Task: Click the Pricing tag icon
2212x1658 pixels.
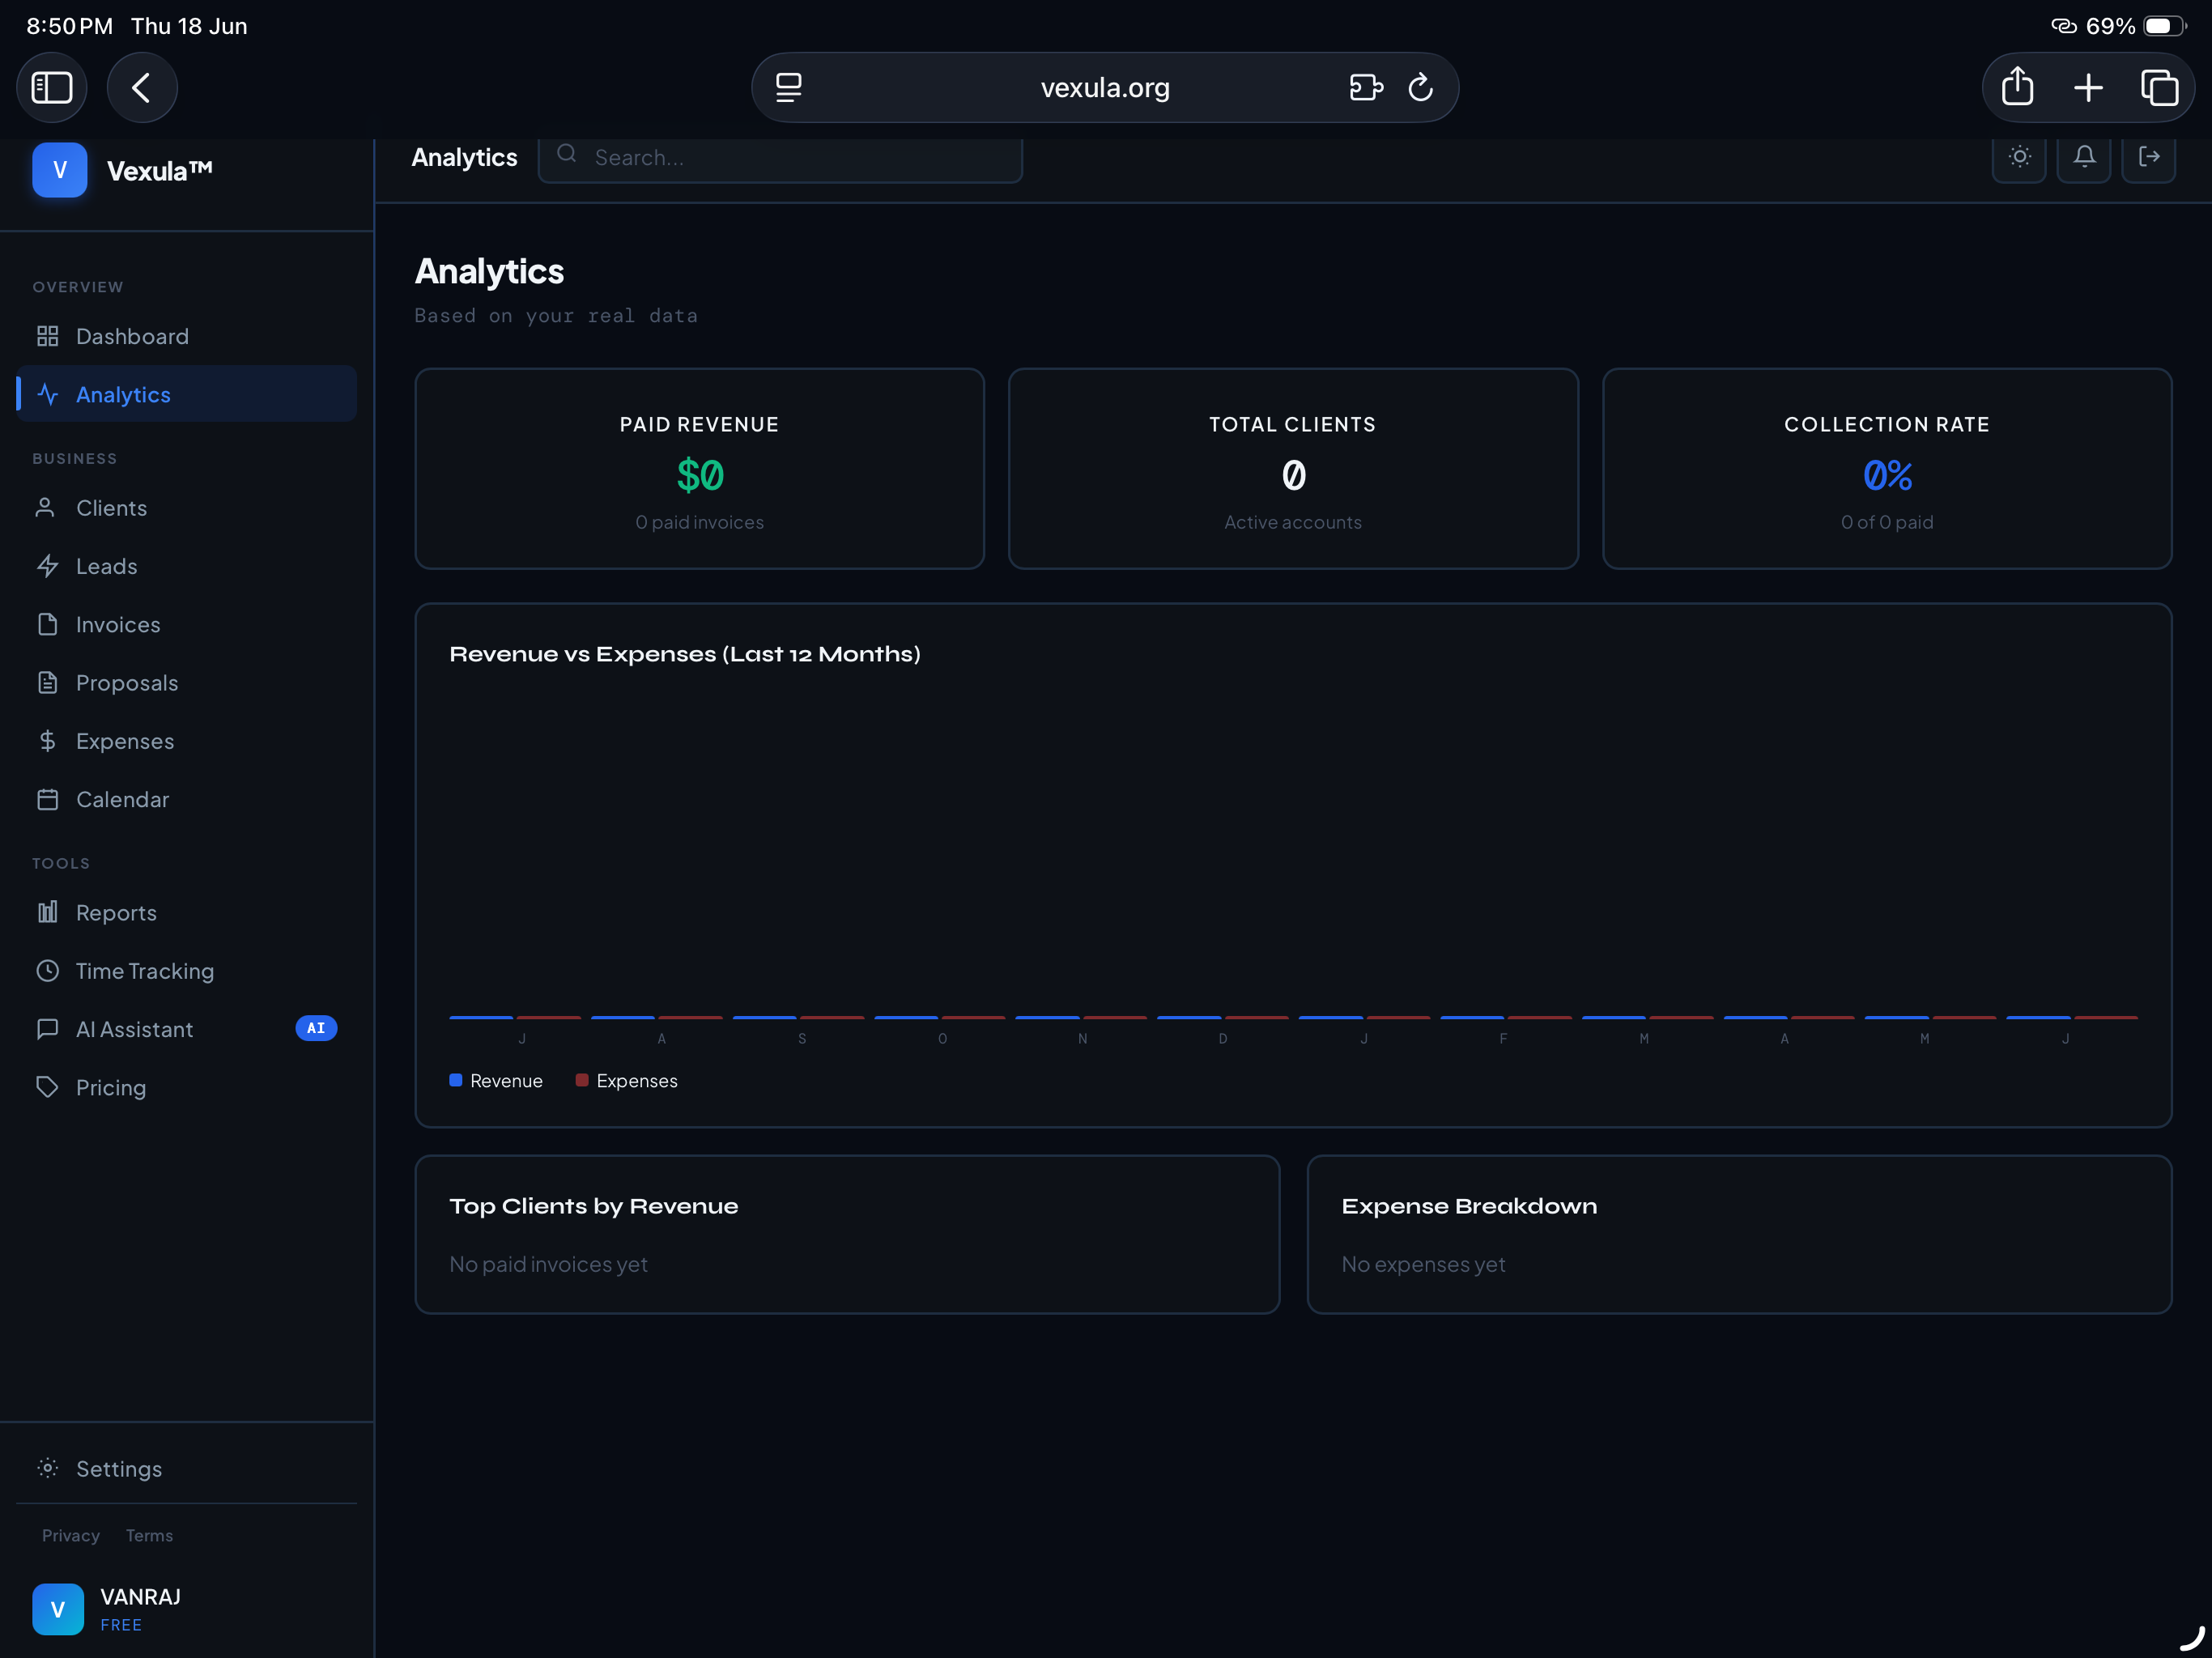Action: click(47, 1087)
